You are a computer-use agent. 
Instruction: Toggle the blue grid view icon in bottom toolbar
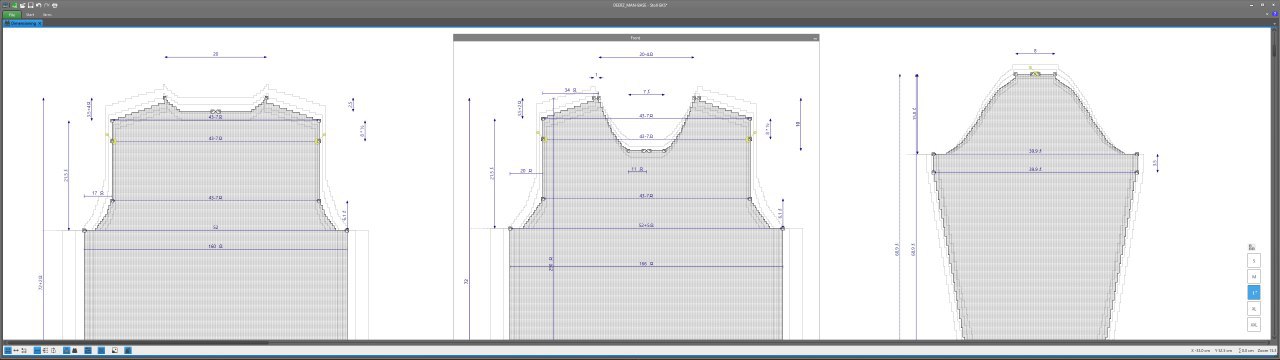tap(66, 350)
